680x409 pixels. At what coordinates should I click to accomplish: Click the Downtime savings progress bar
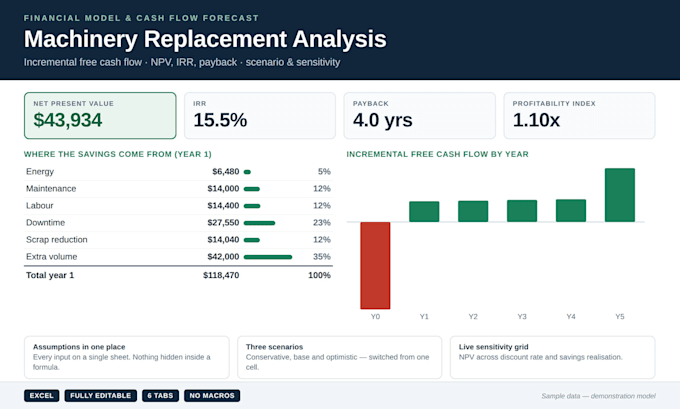(259, 223)
